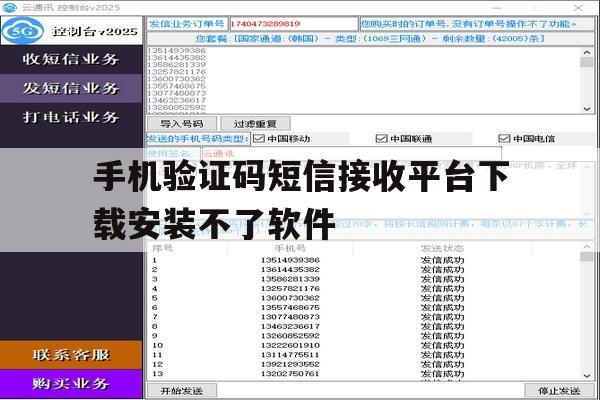
Task: Select table row with 13202750761
Action: 364,374
